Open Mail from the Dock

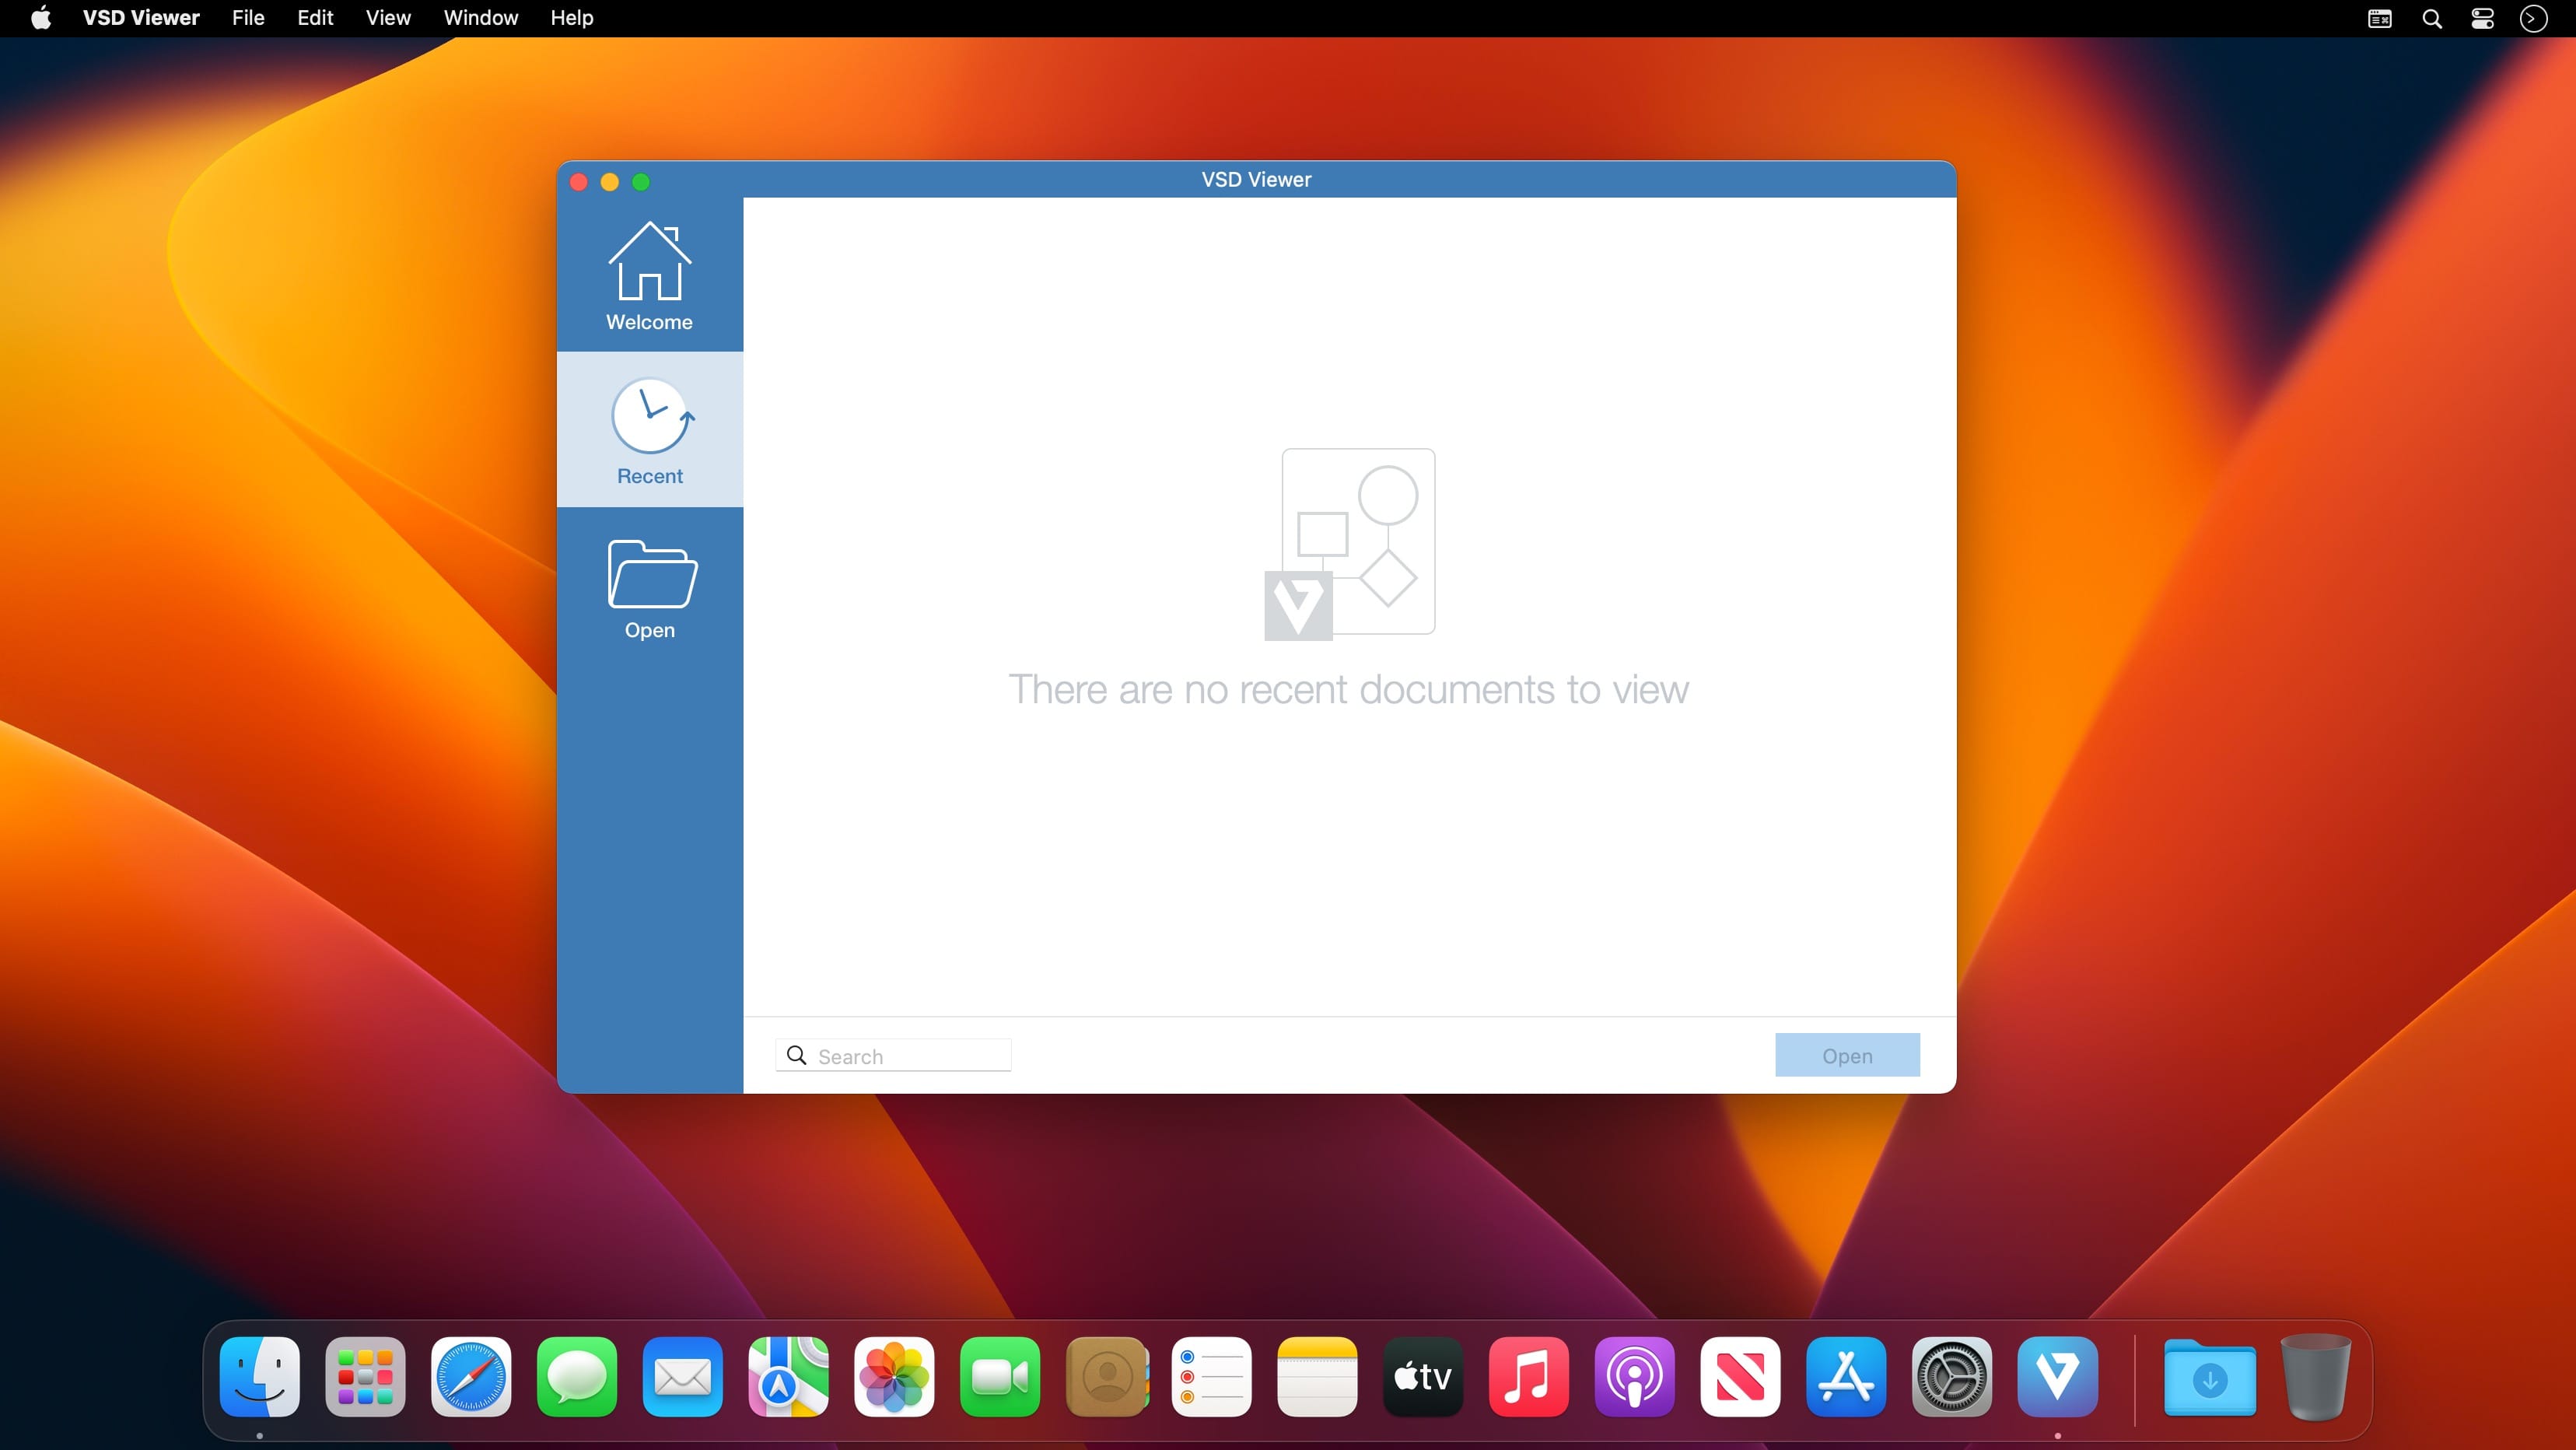coord(683,1377)
